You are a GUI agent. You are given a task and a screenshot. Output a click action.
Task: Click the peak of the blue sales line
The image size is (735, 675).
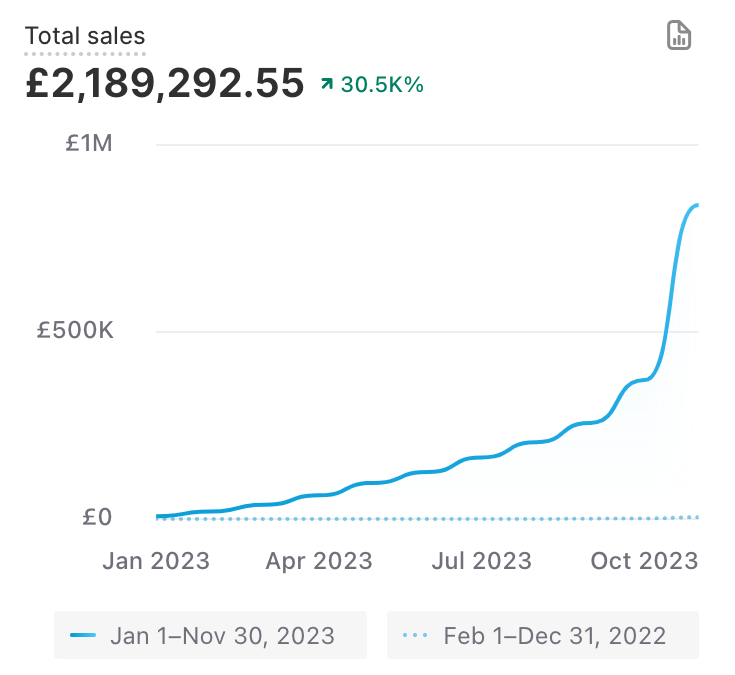pyautogui.click(x=695, y=205)
